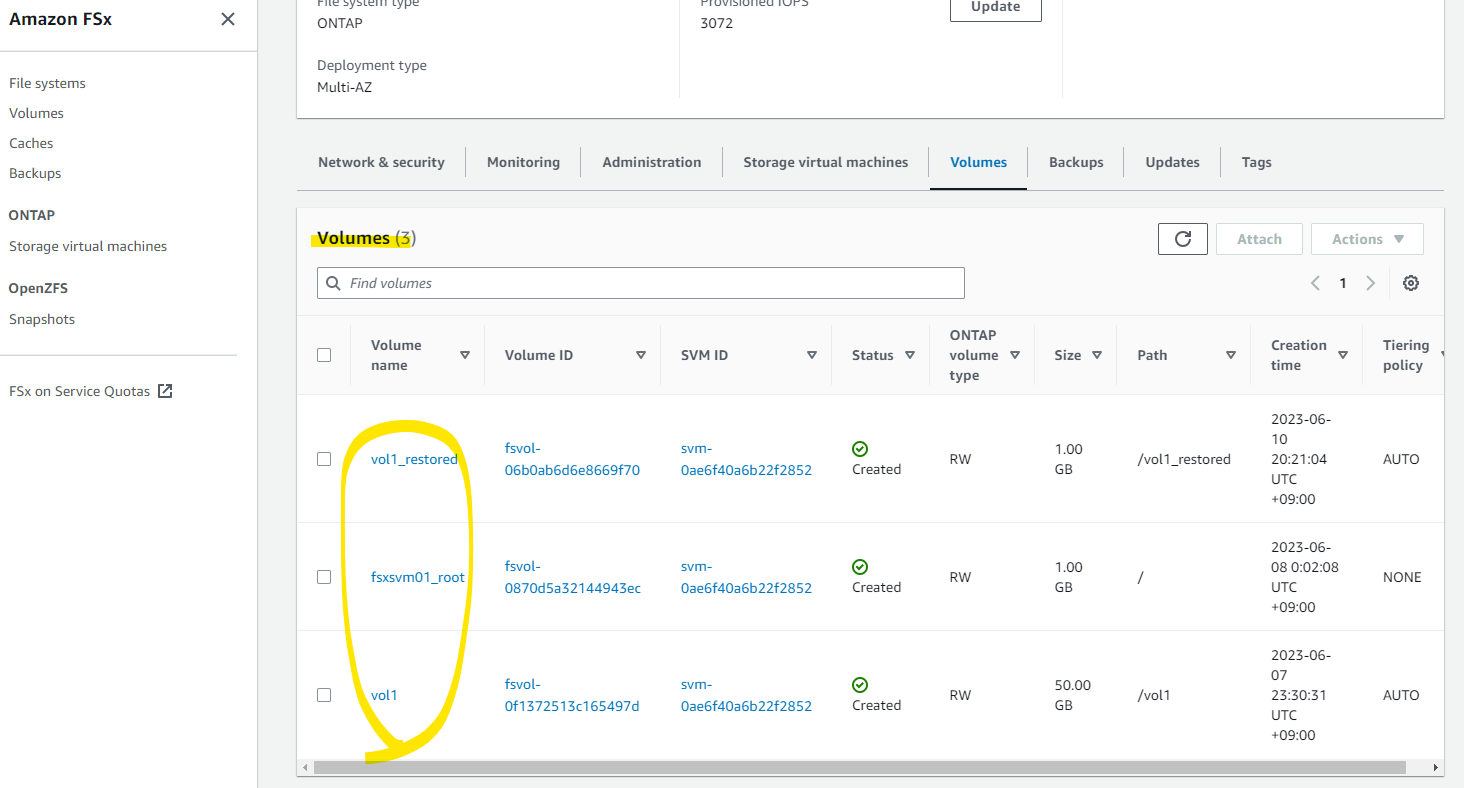Open the Actions dropdown button
This screenshot has width=1464, height=788.
(x=1367, y=239)
